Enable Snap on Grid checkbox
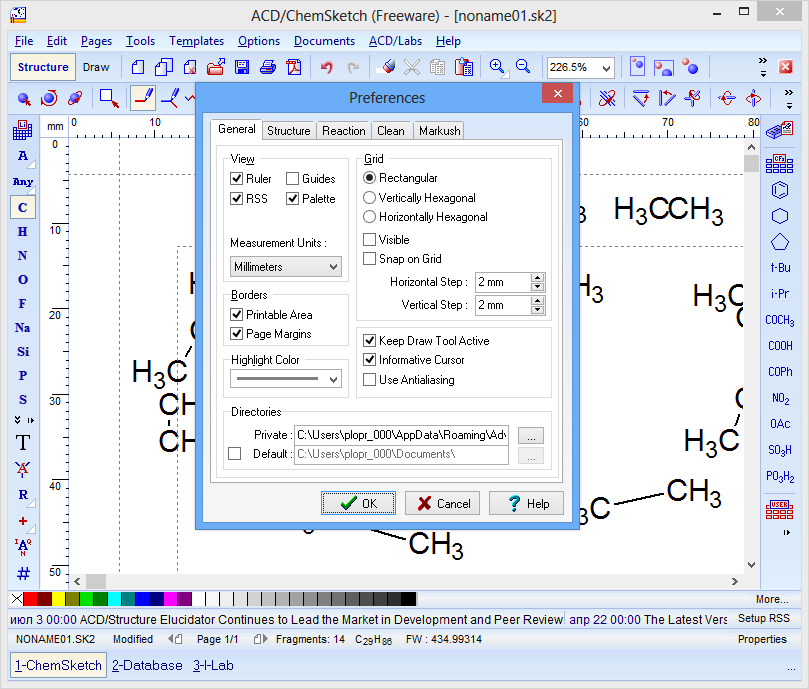 [x=369, y=259]
